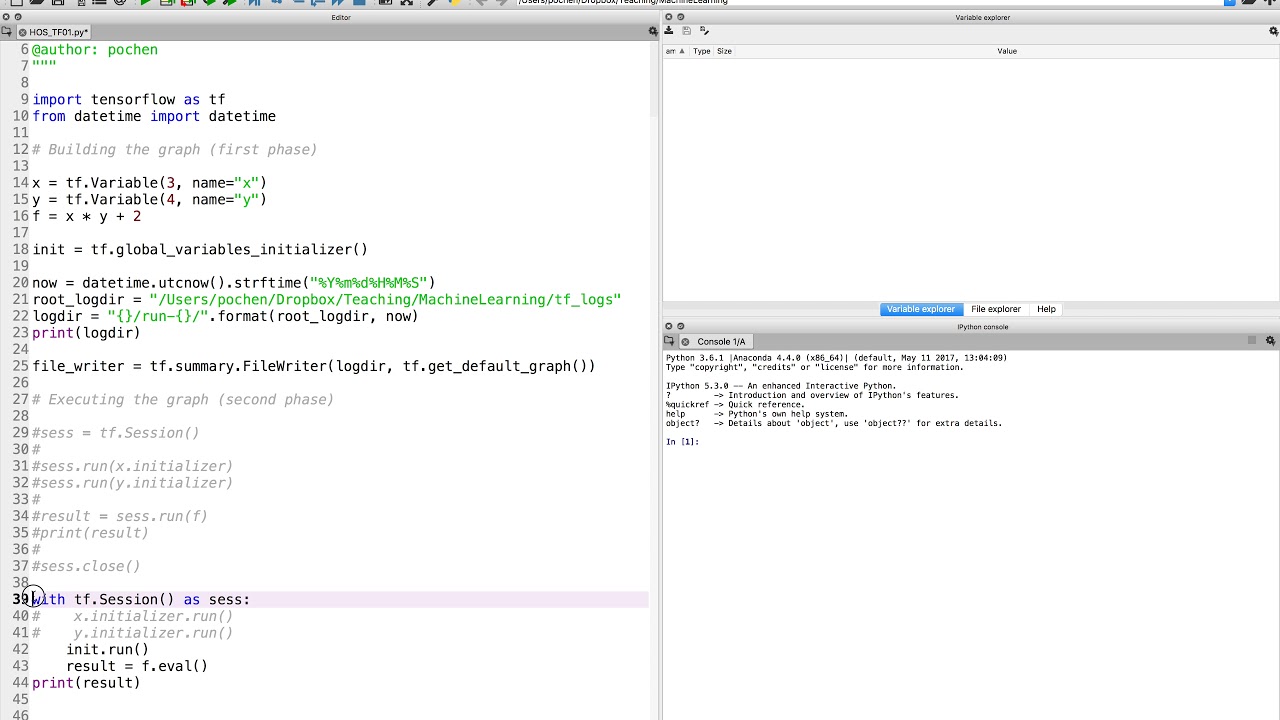Click the '# Building the graph (first phase)' comment
The height and width of the screenshot is (720, 1280).
pos(175,150)
